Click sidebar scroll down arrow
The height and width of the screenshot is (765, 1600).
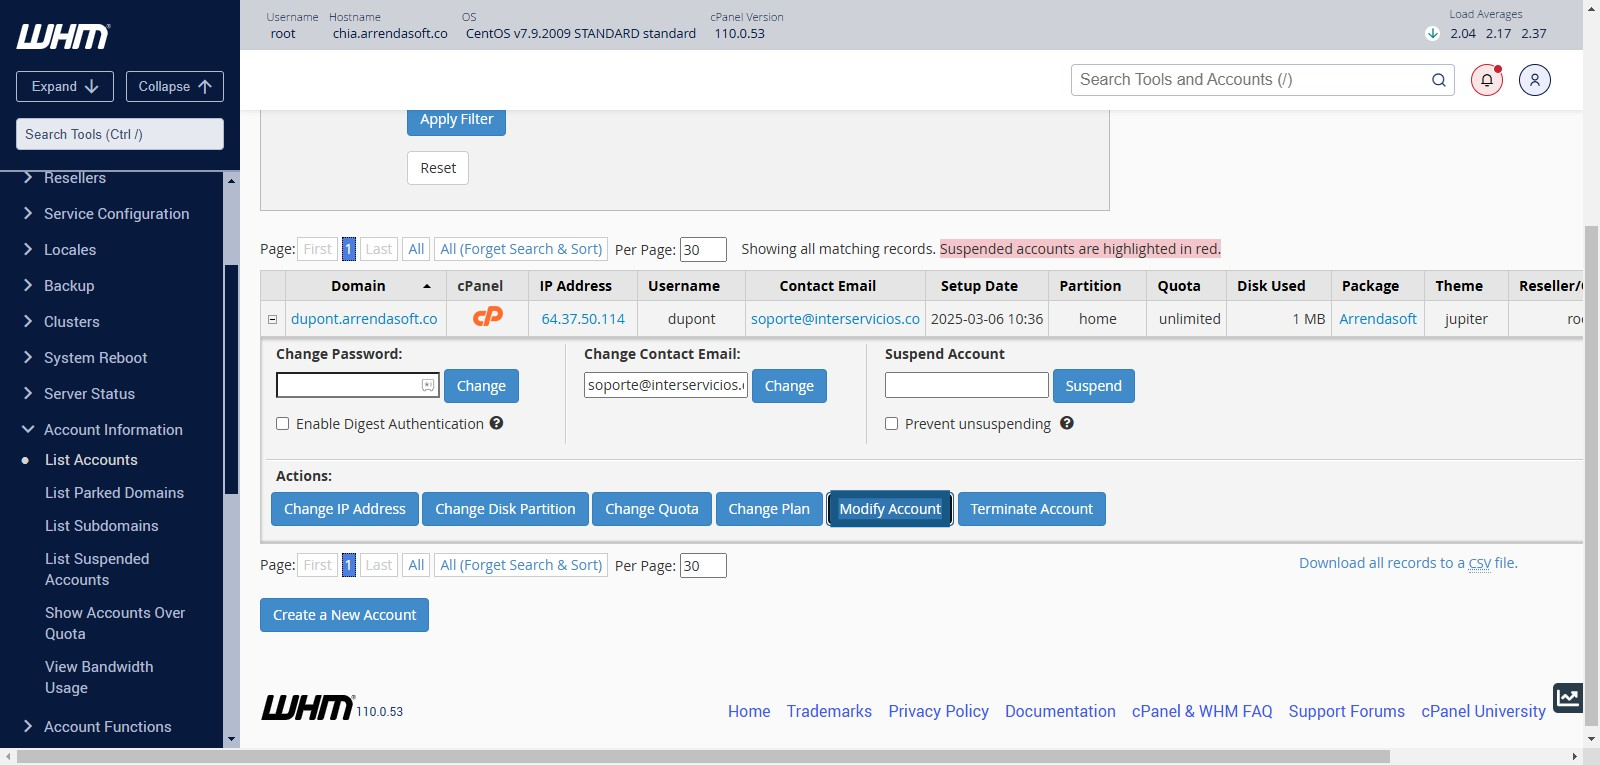[232, 740]
